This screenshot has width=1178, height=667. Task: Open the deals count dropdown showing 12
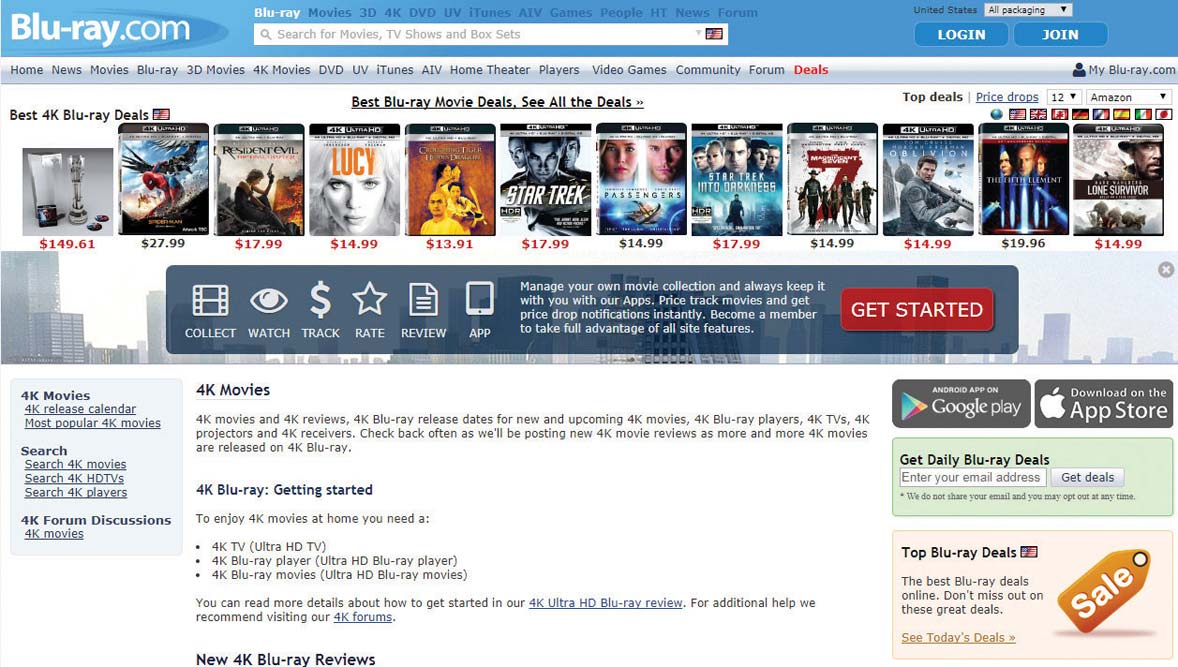point(1064,97)
